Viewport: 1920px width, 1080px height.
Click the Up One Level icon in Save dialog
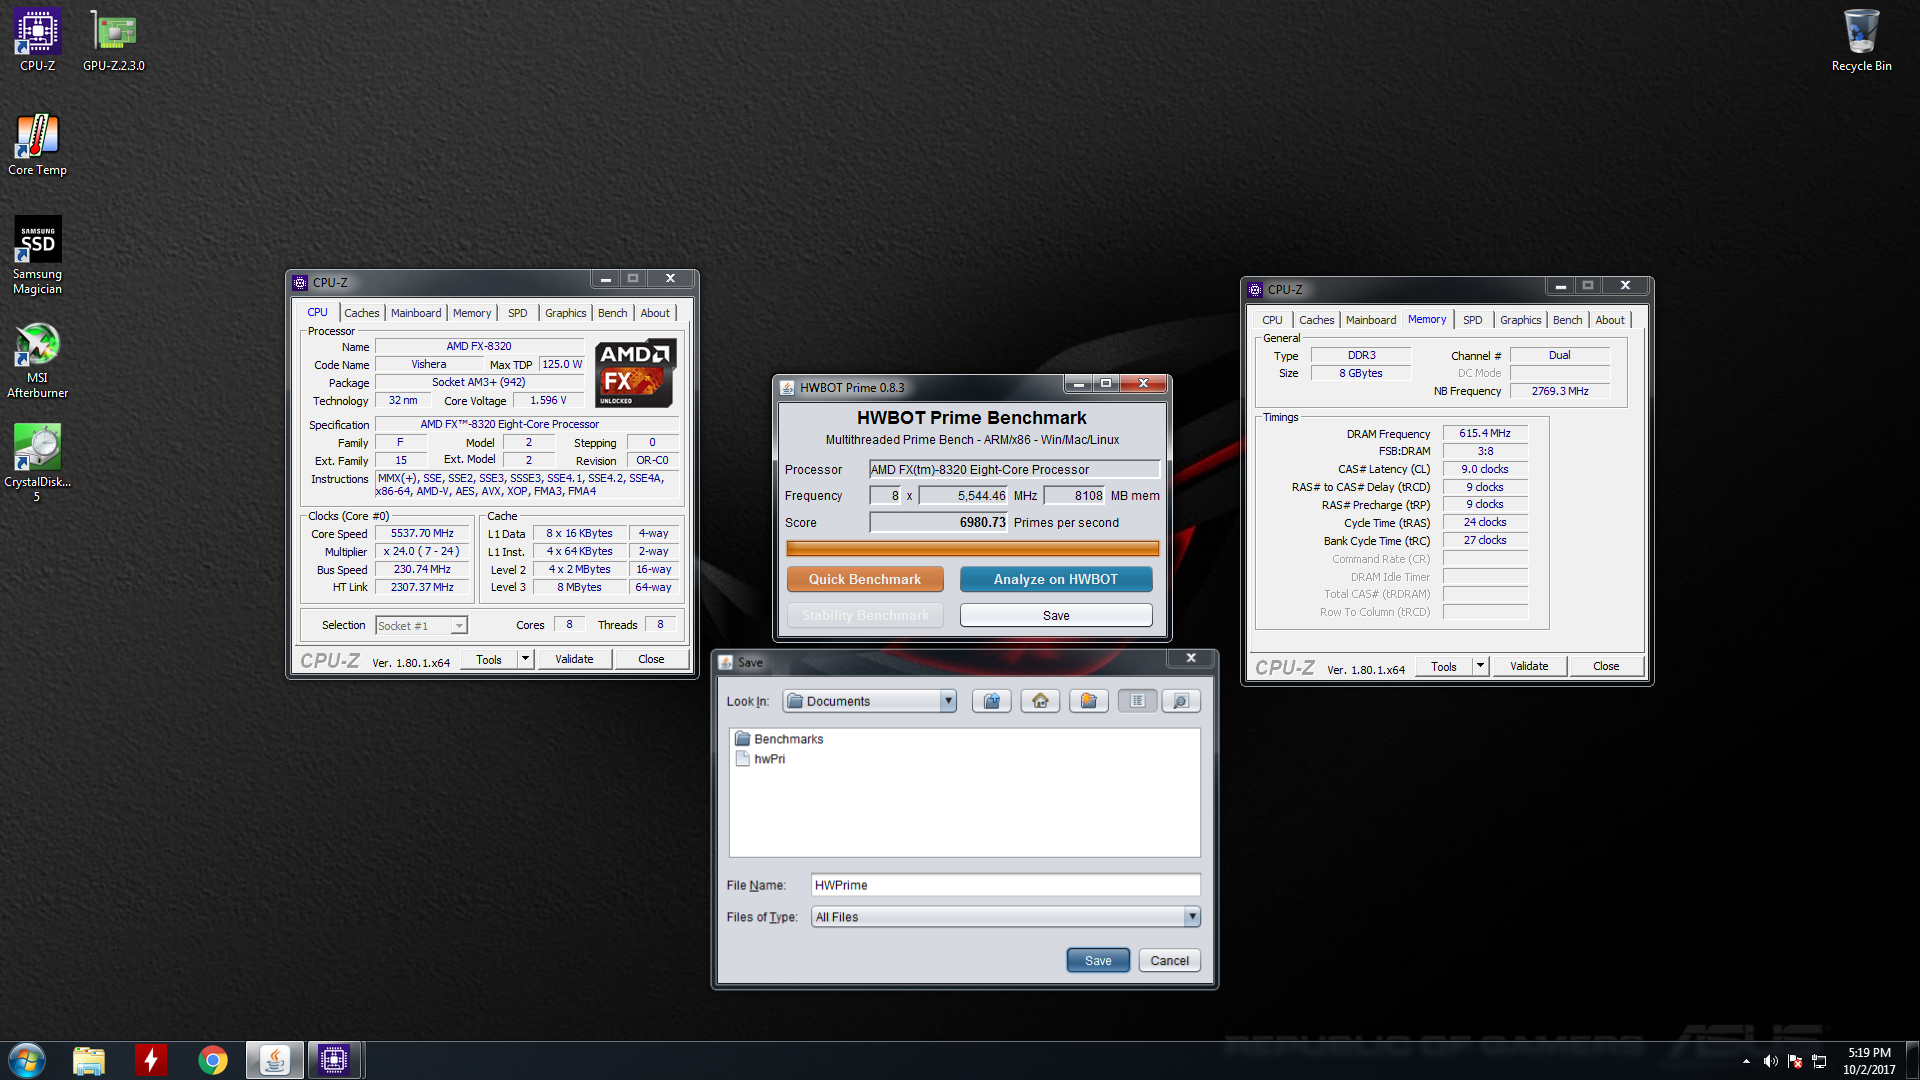click(992, 701)
